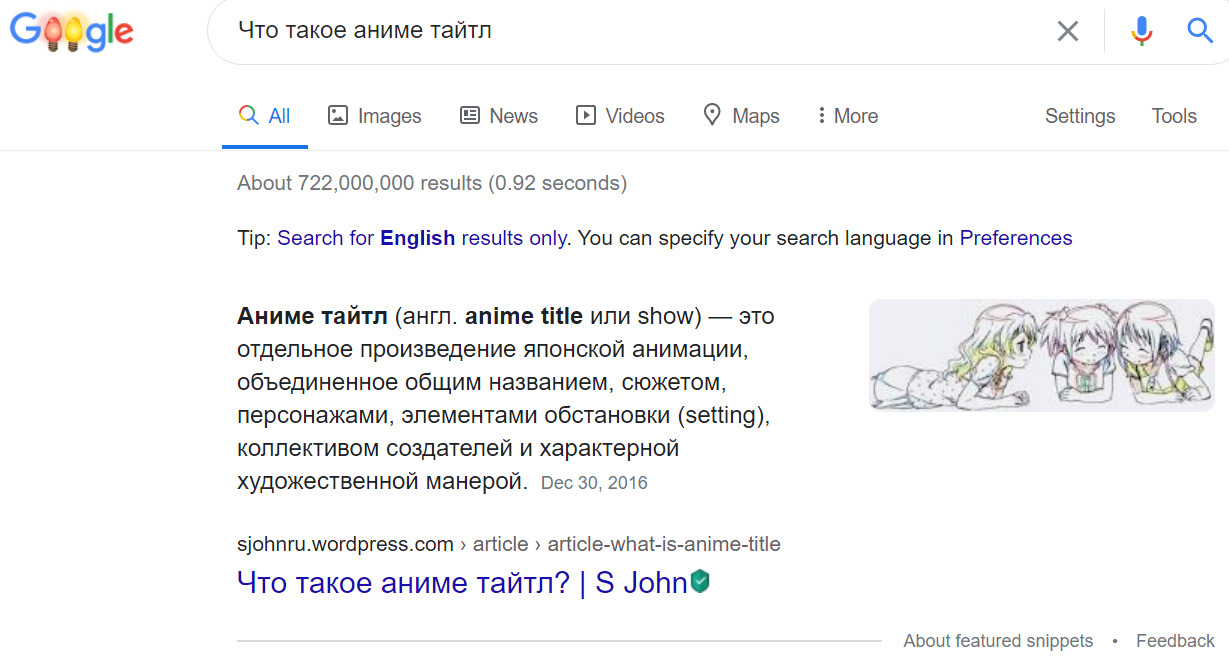1229x658 pixels.
Task: Expand the More search categories menu
Action: pos(847,116)
